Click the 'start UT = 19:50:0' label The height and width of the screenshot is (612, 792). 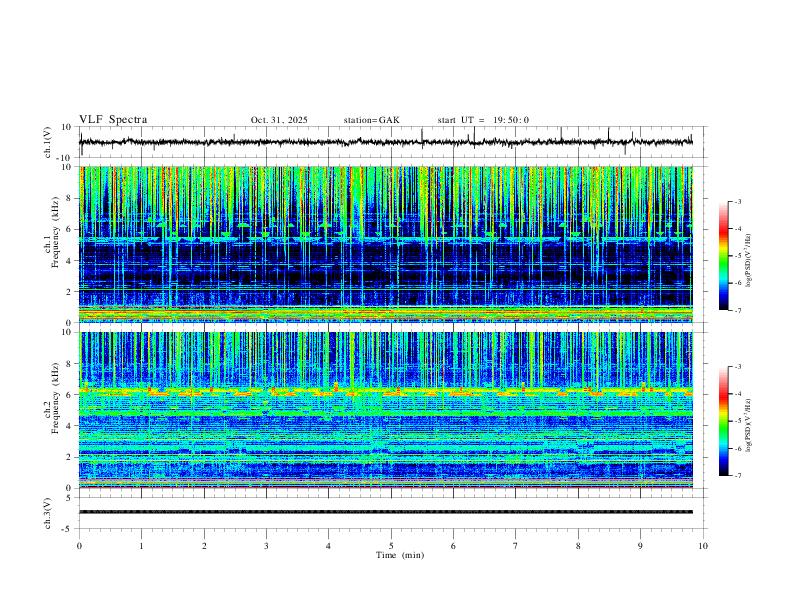[x=483, y=120]
